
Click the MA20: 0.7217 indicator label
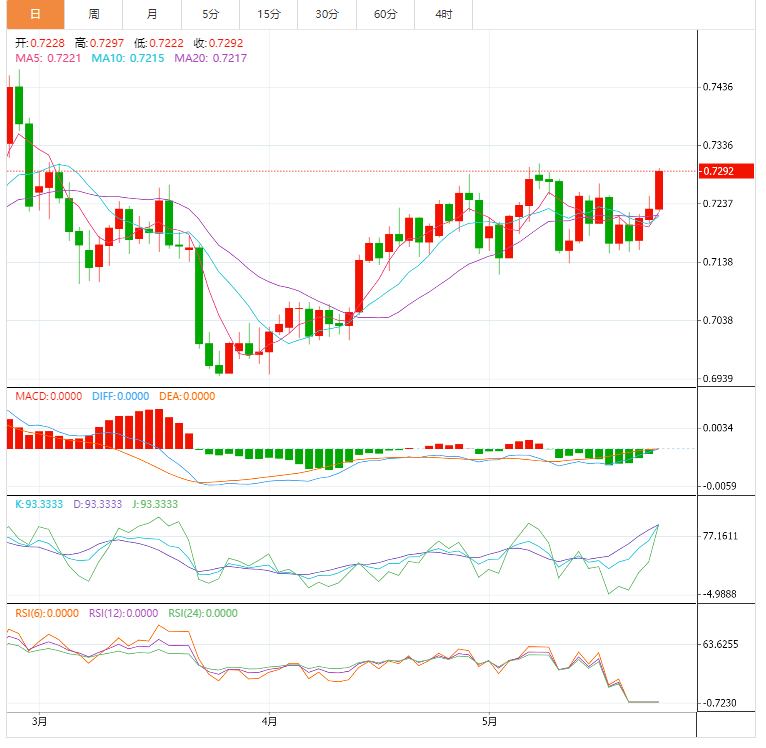[211, 58]
